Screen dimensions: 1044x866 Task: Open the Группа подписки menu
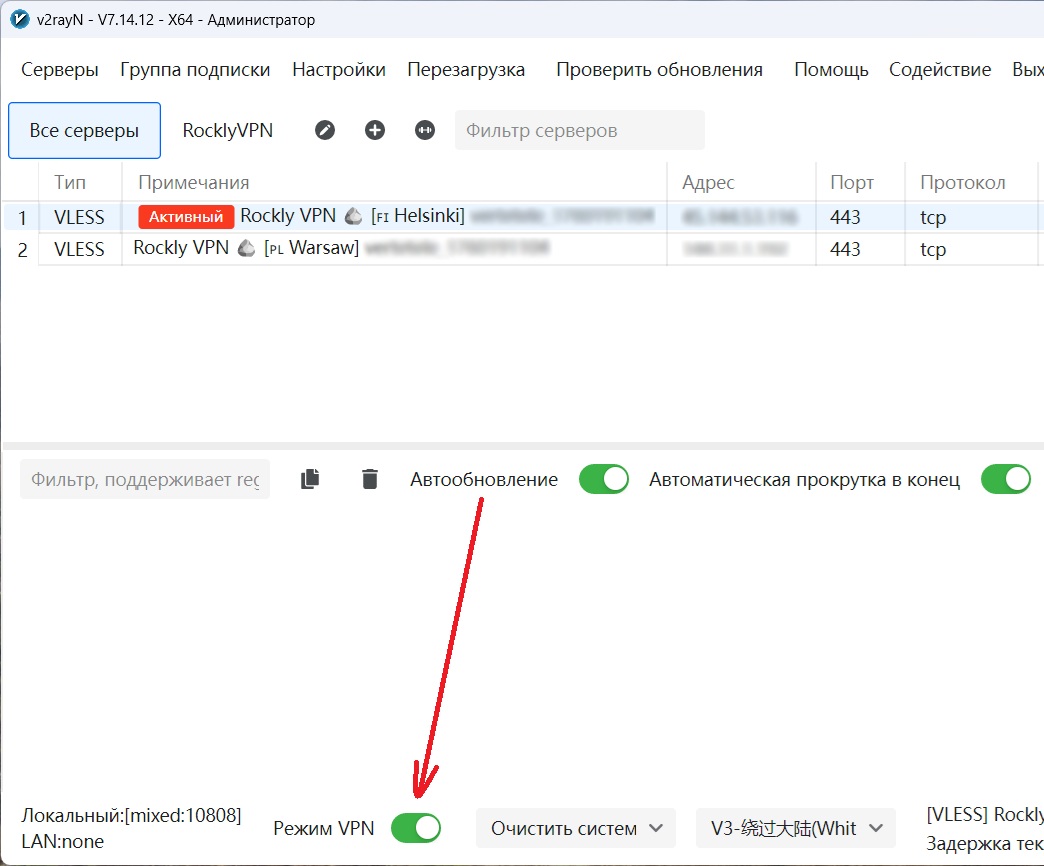pos(195,70)
